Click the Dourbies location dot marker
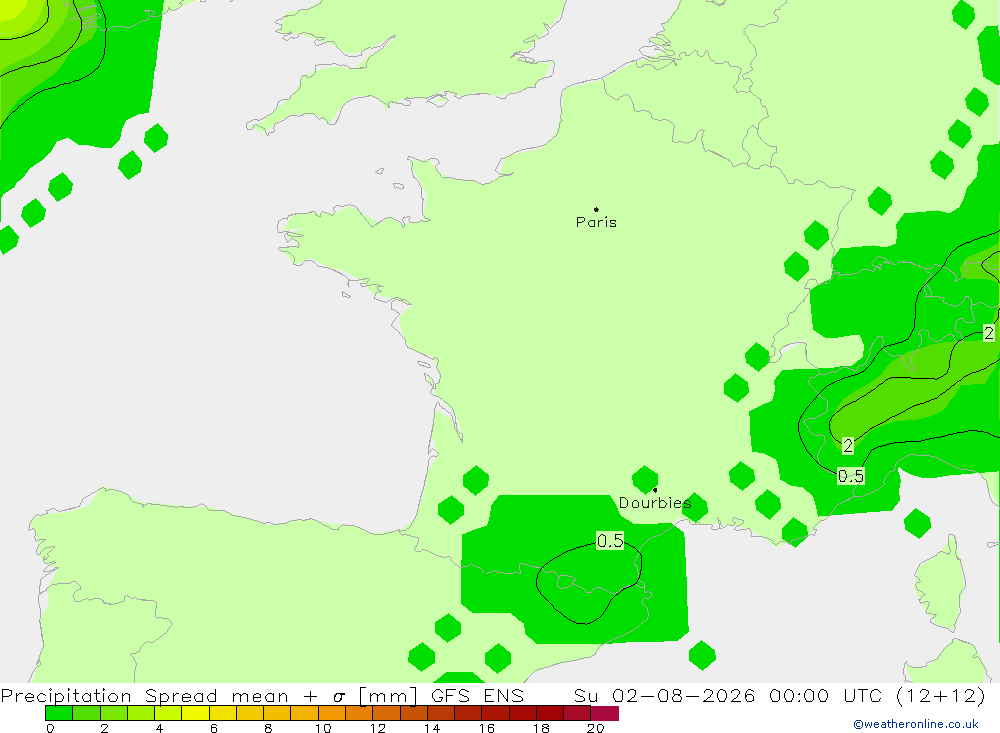1000x733 pixels. (655, 490)
